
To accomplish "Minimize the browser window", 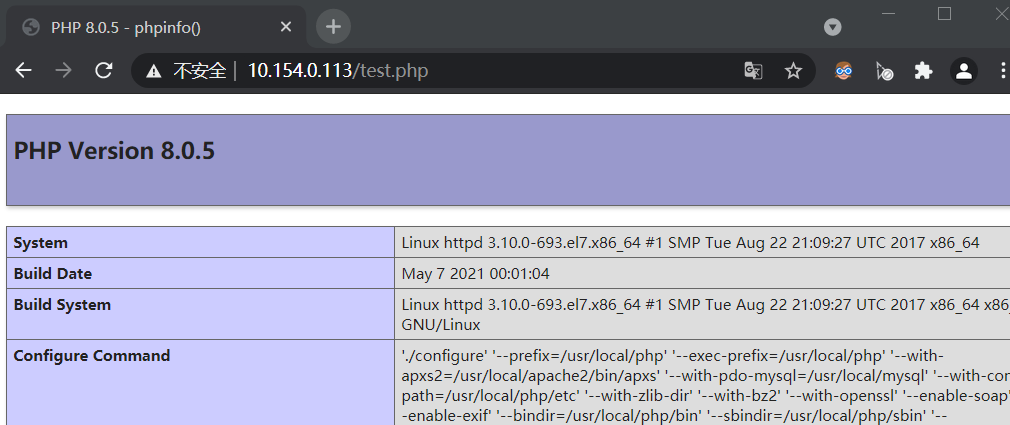I will (888, 14).
